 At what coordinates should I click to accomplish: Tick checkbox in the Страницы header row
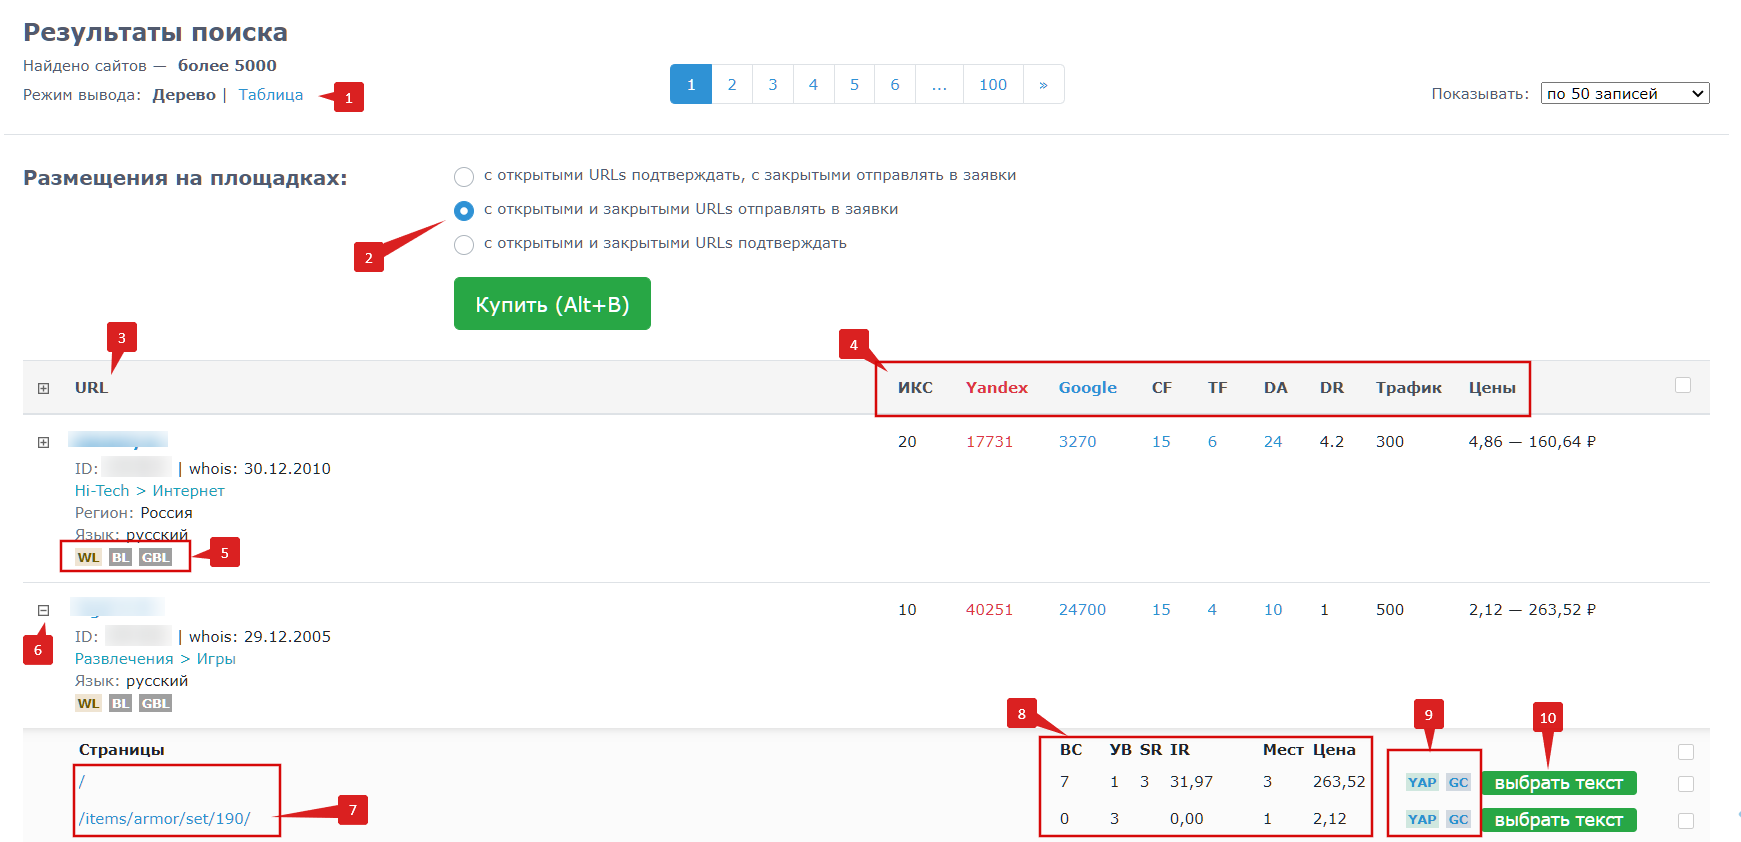coord(1686,752)
